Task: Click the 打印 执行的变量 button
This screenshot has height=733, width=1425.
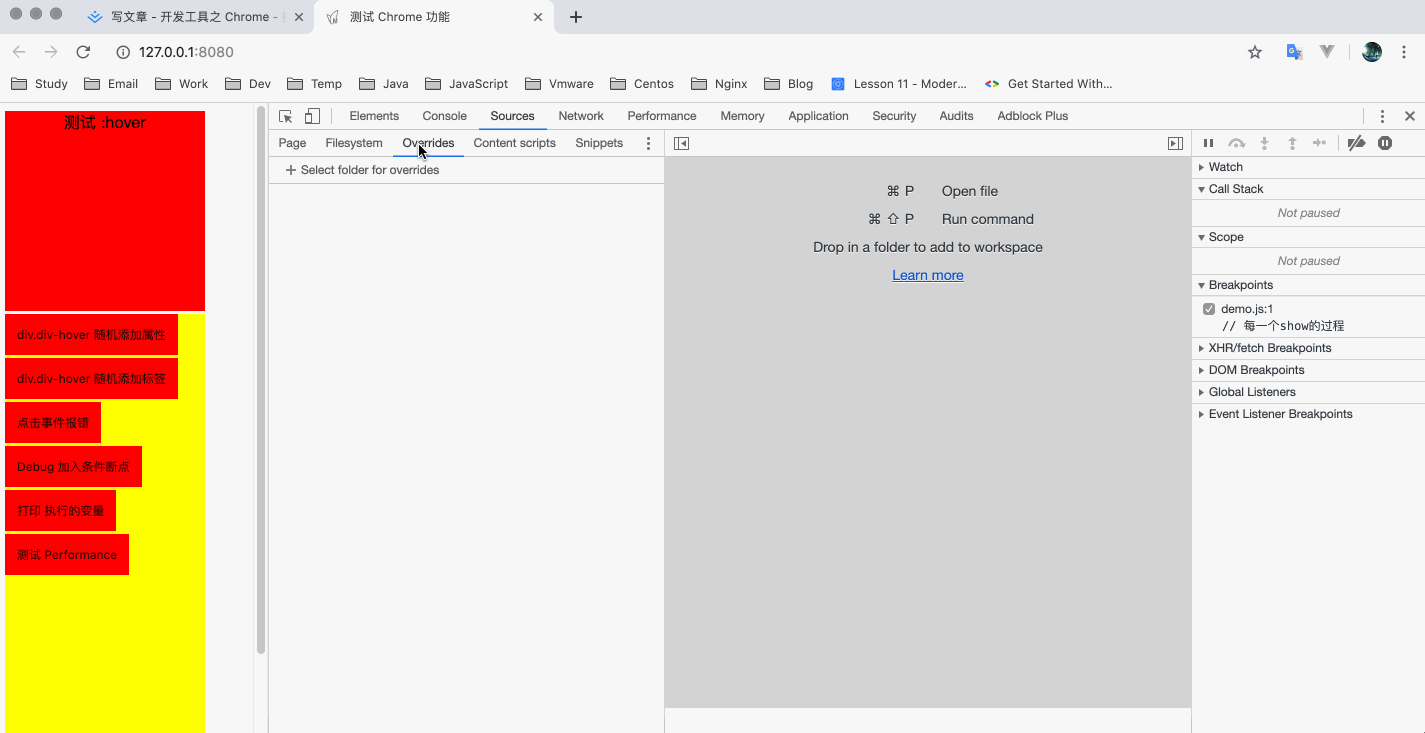Action: click(60, 510)
